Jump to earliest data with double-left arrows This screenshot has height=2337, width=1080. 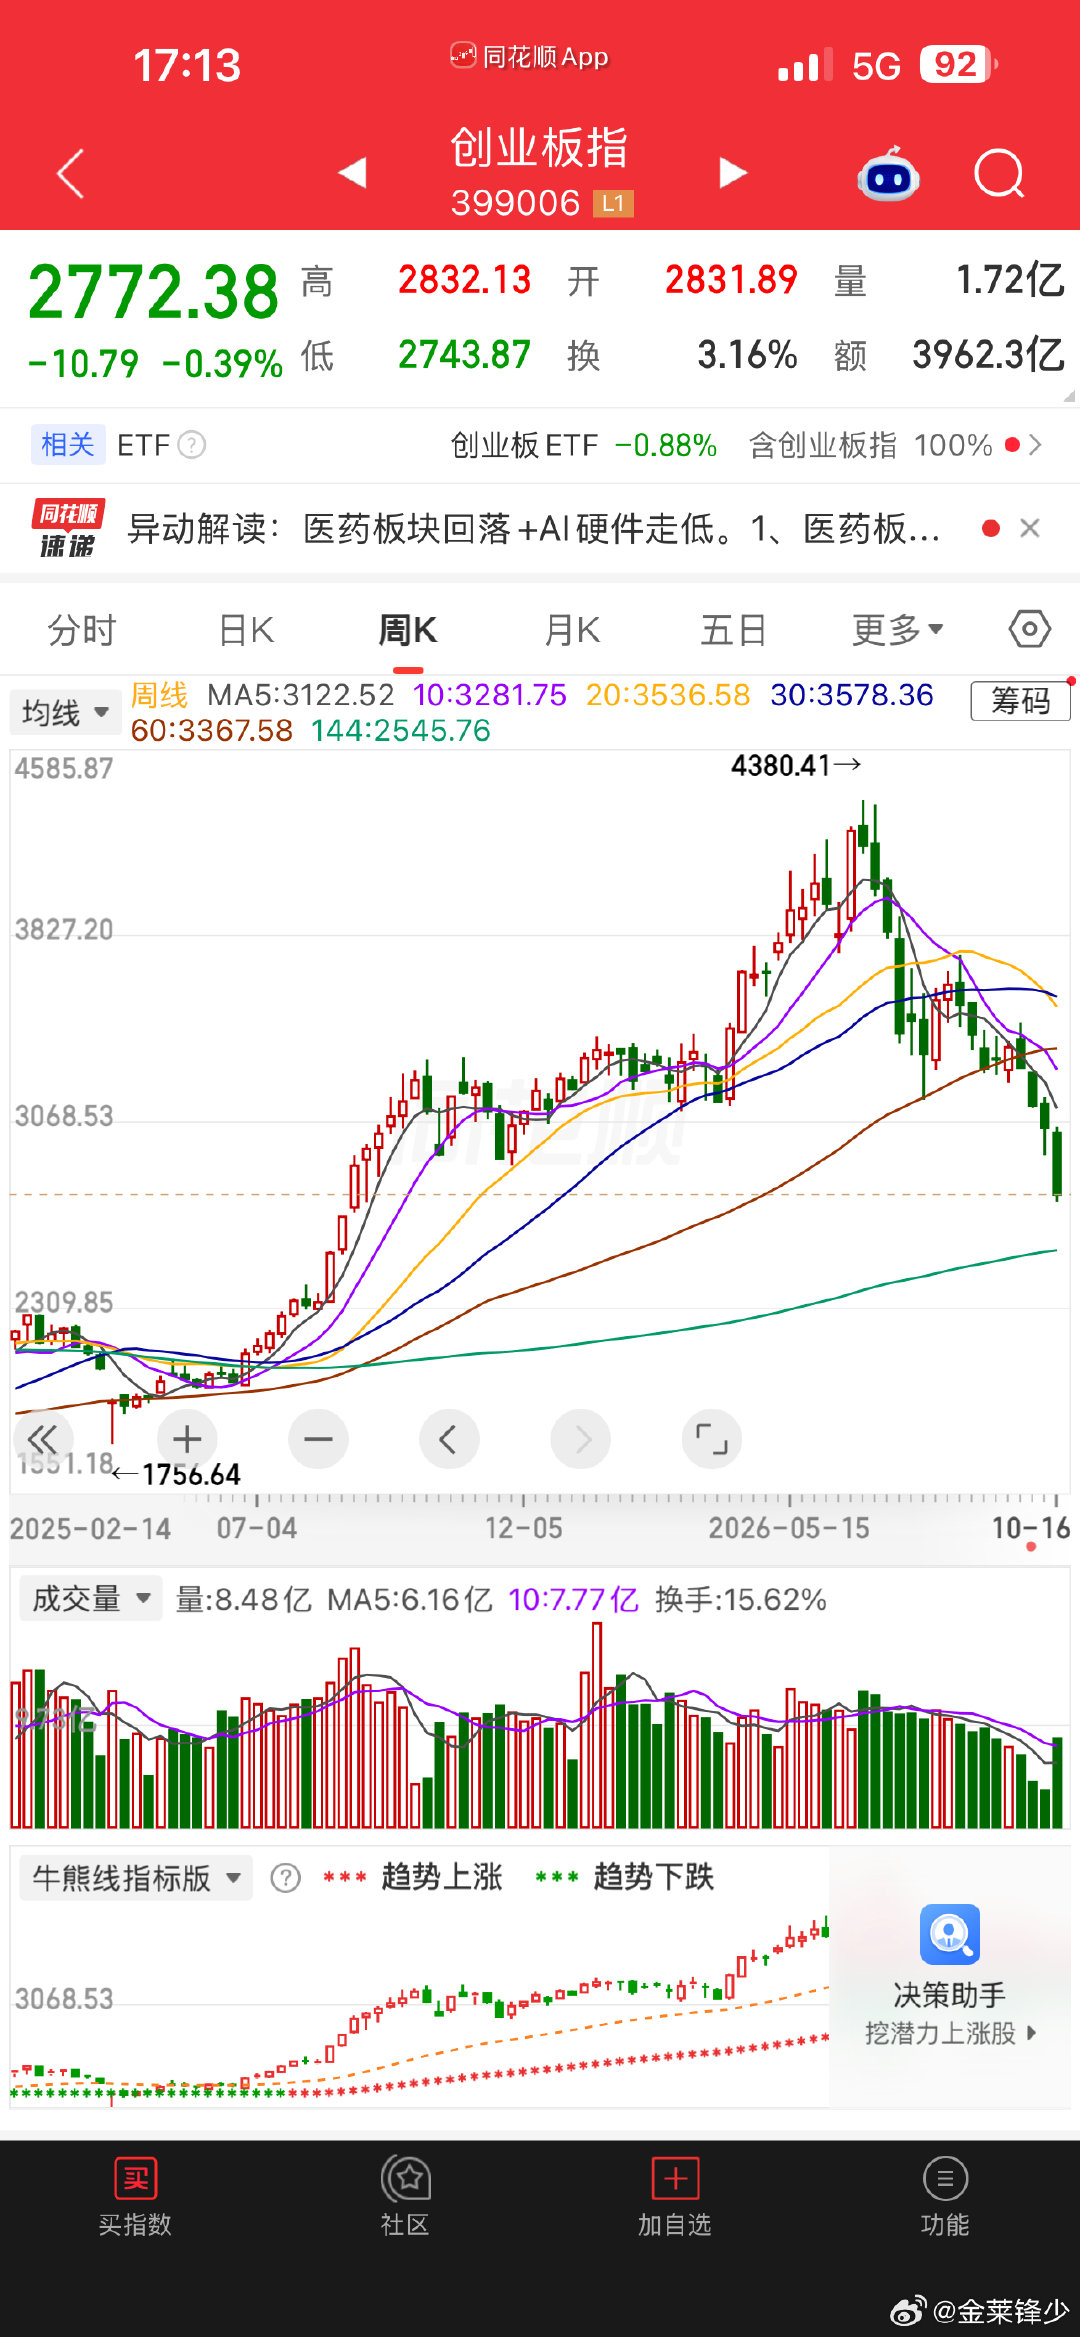[42, 1440]
